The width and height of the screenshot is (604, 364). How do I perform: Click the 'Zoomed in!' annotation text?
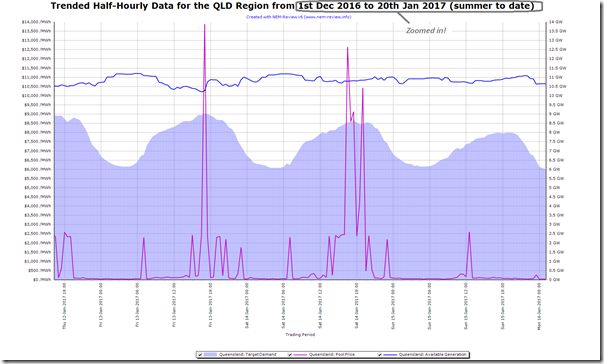426,30
